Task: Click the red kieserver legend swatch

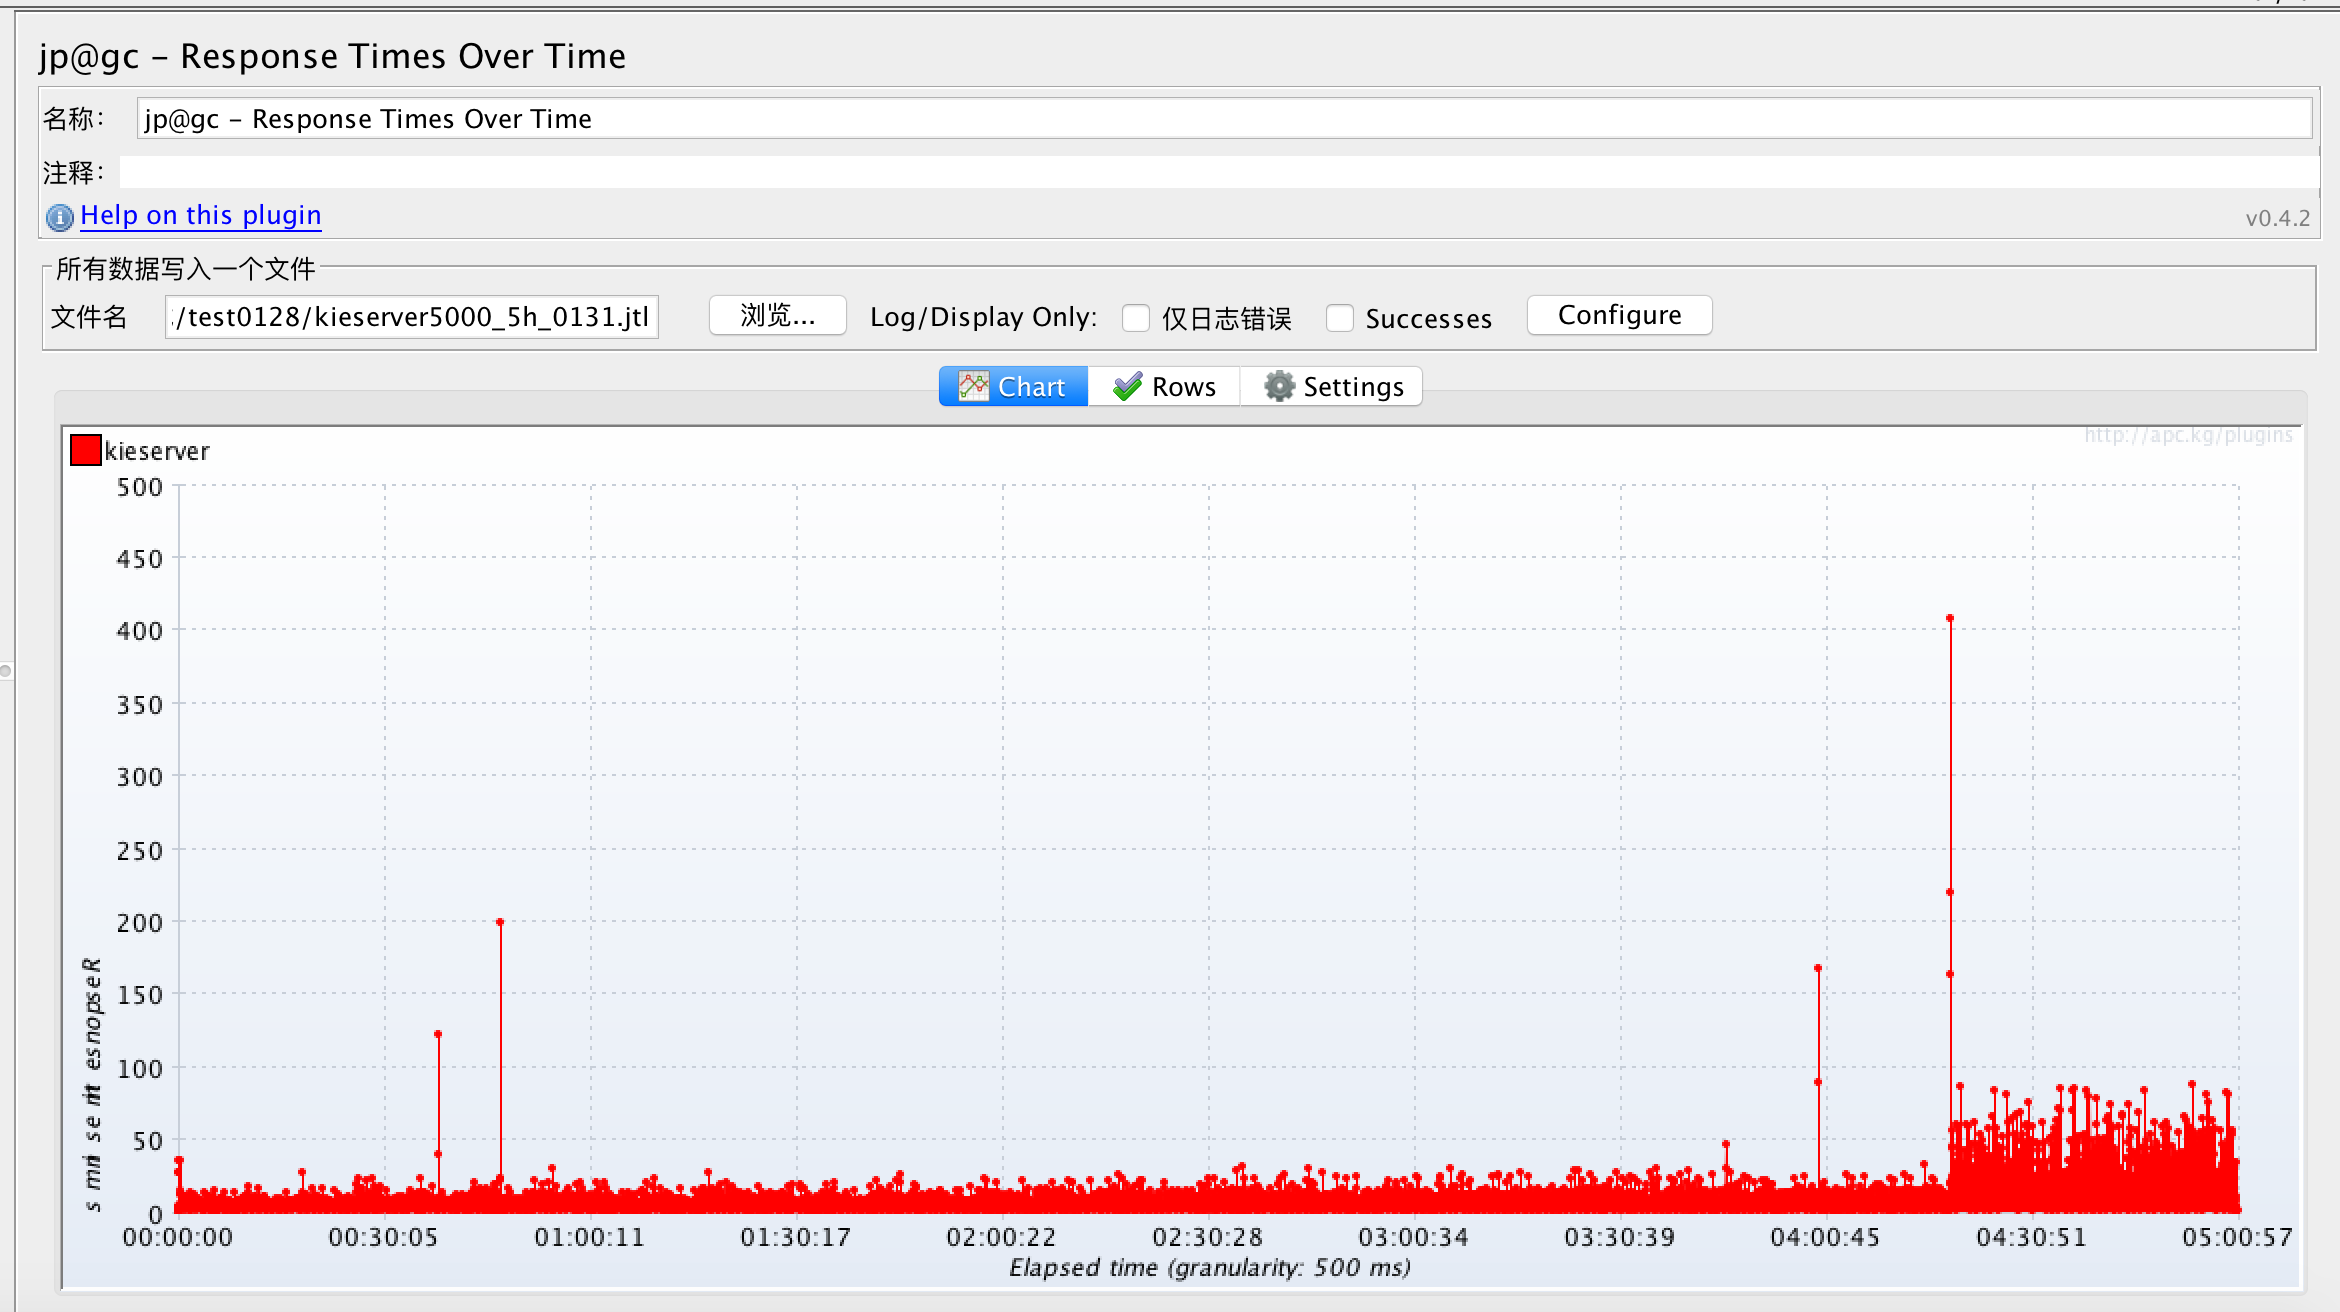Action: 86,451
